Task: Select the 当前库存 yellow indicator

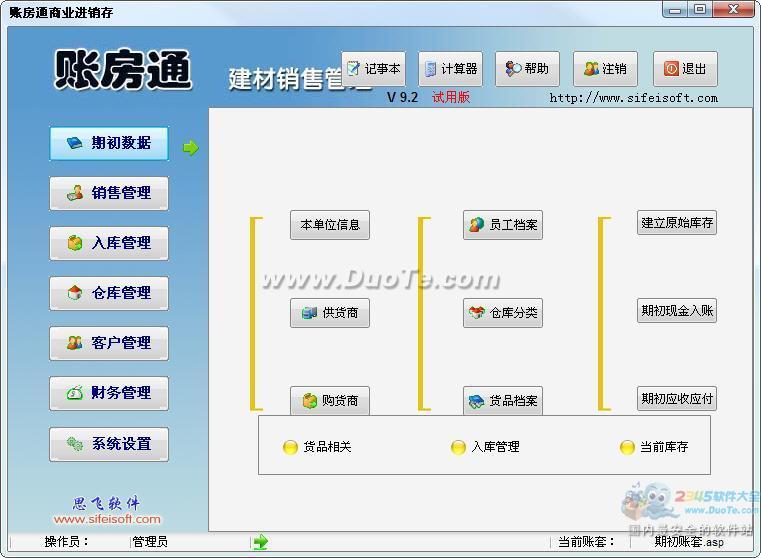Action: pos(627,447)
